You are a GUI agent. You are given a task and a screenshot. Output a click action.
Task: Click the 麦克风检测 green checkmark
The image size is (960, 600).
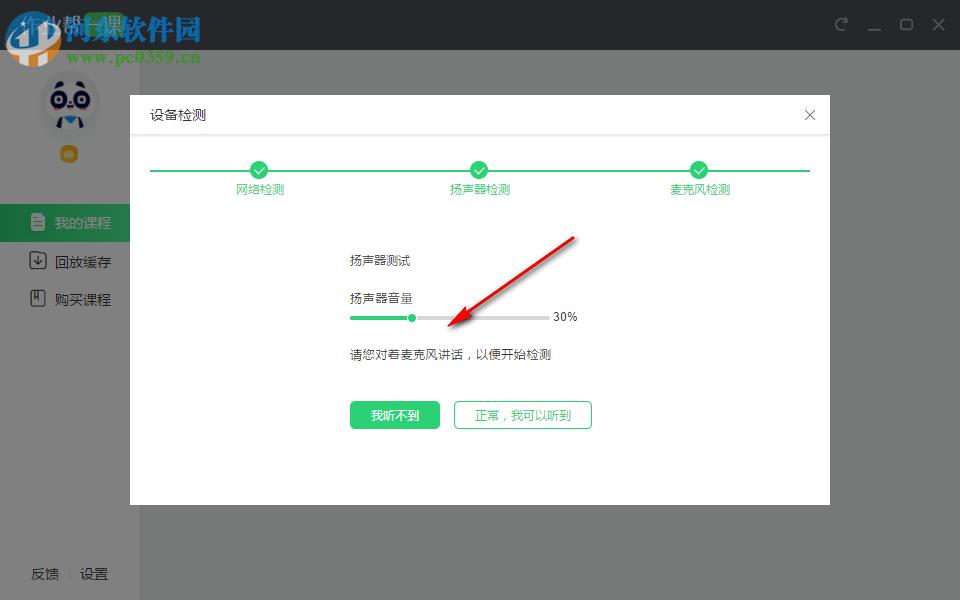(699, 170)
